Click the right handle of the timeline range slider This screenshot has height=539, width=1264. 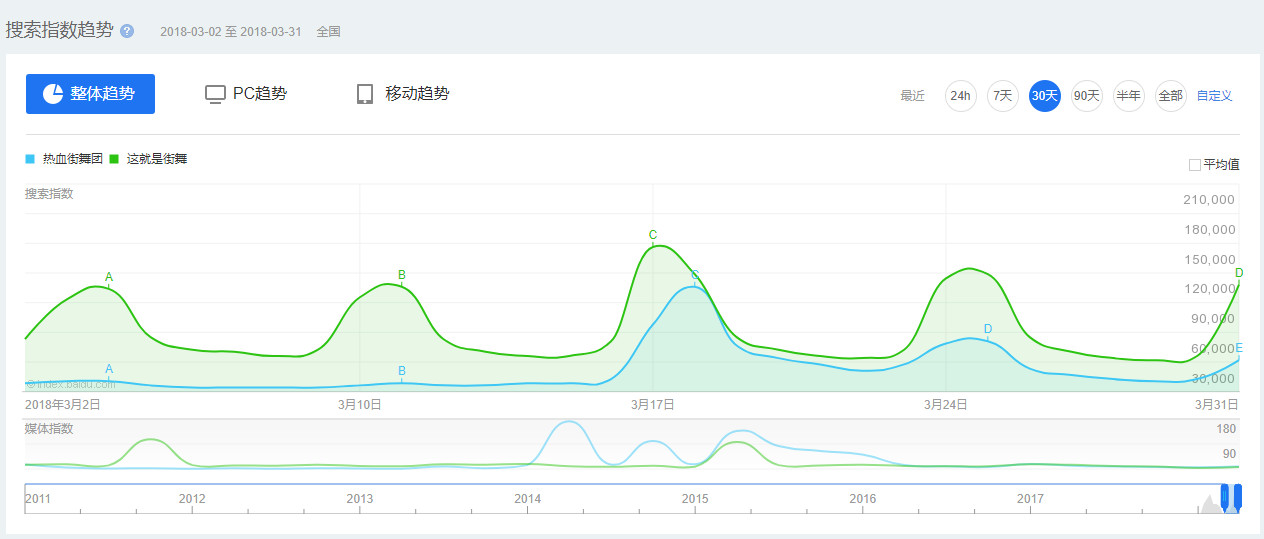(x=1238, y=496)
